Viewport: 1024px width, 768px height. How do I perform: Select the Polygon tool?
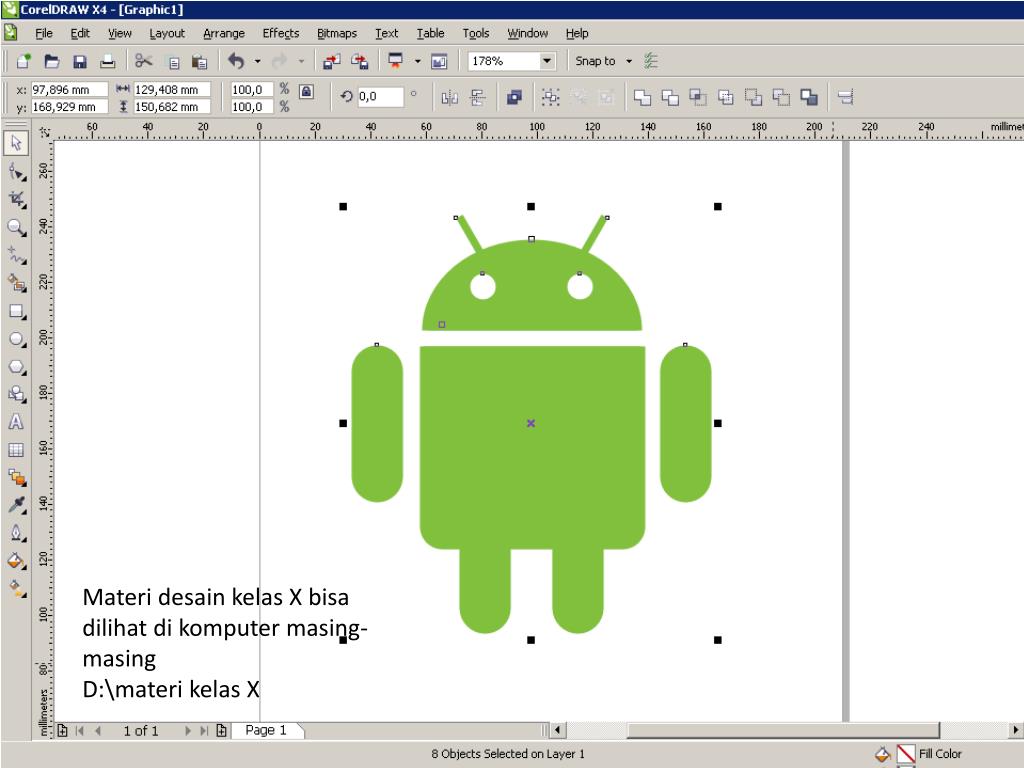coord(16,367)
